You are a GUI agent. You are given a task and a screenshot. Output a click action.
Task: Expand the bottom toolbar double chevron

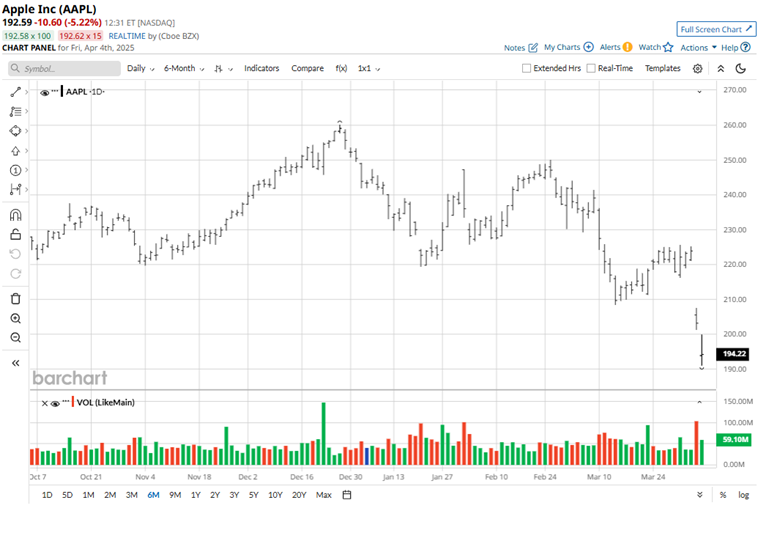tap(700, 495)
